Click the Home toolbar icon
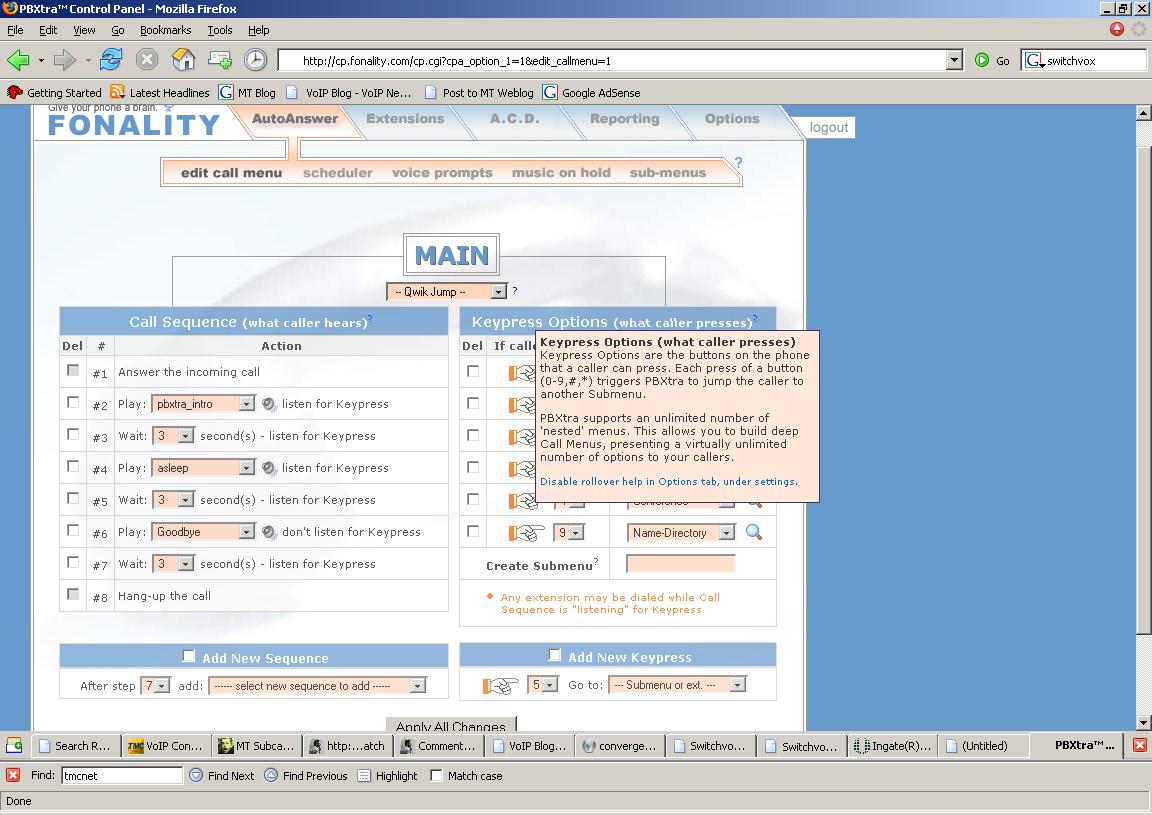Screen dimensions: 1152x815 tap(183, 60)
